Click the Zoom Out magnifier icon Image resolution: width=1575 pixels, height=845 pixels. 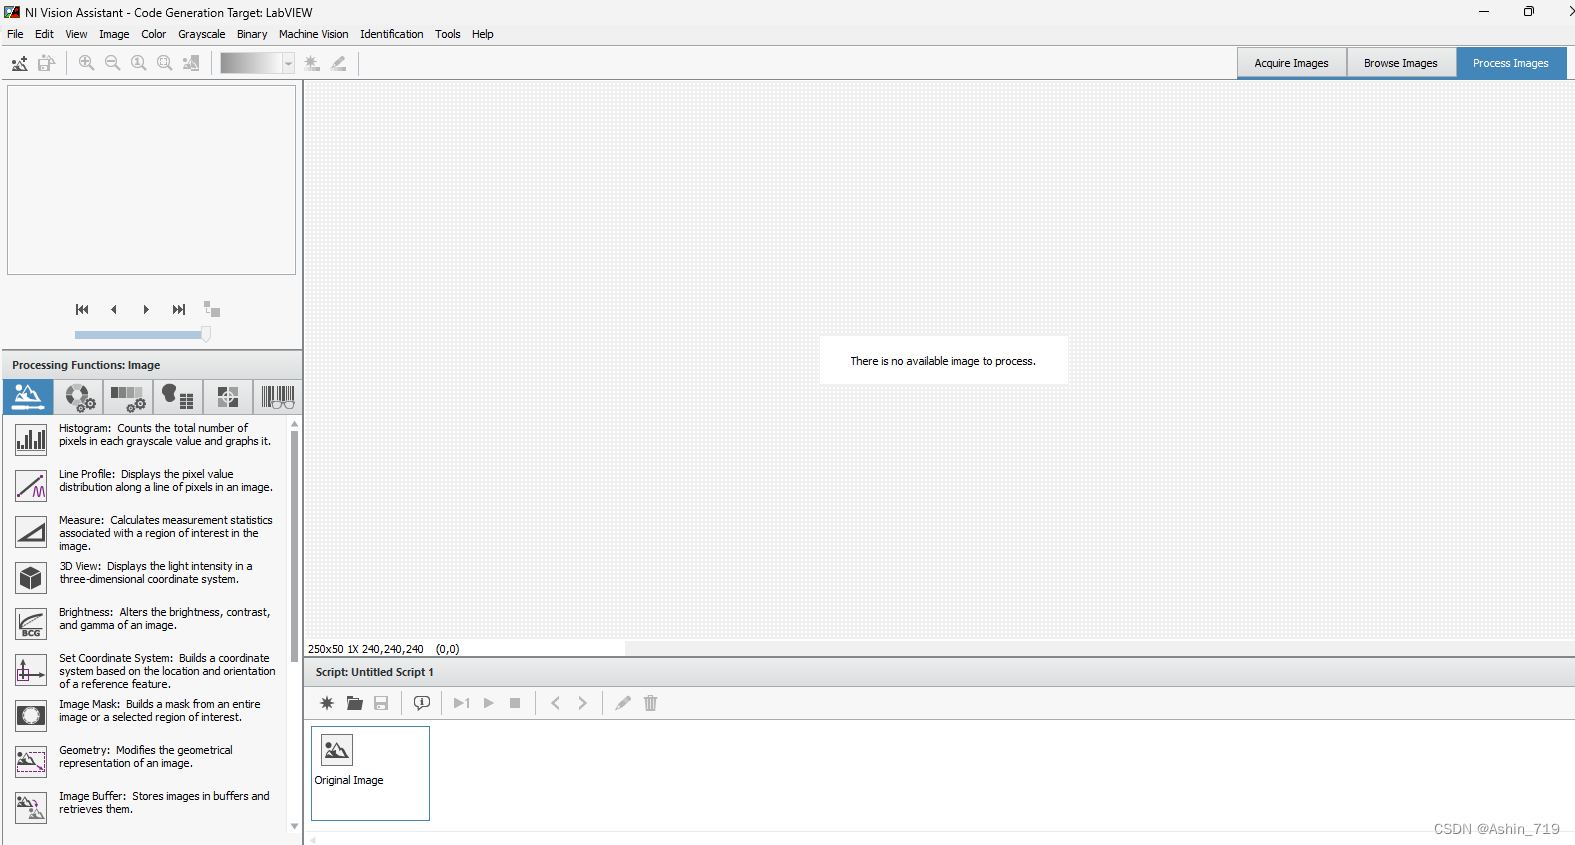[113, 63]
